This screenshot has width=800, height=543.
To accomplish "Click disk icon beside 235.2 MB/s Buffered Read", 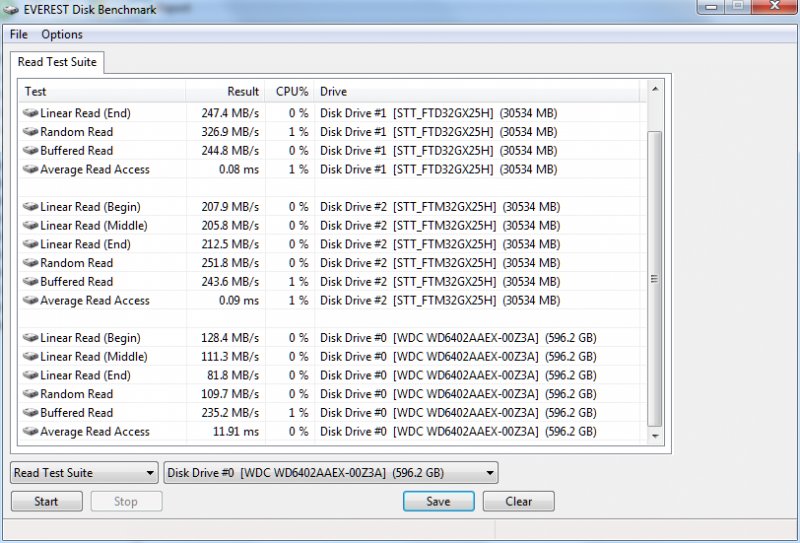I will 31,412.
